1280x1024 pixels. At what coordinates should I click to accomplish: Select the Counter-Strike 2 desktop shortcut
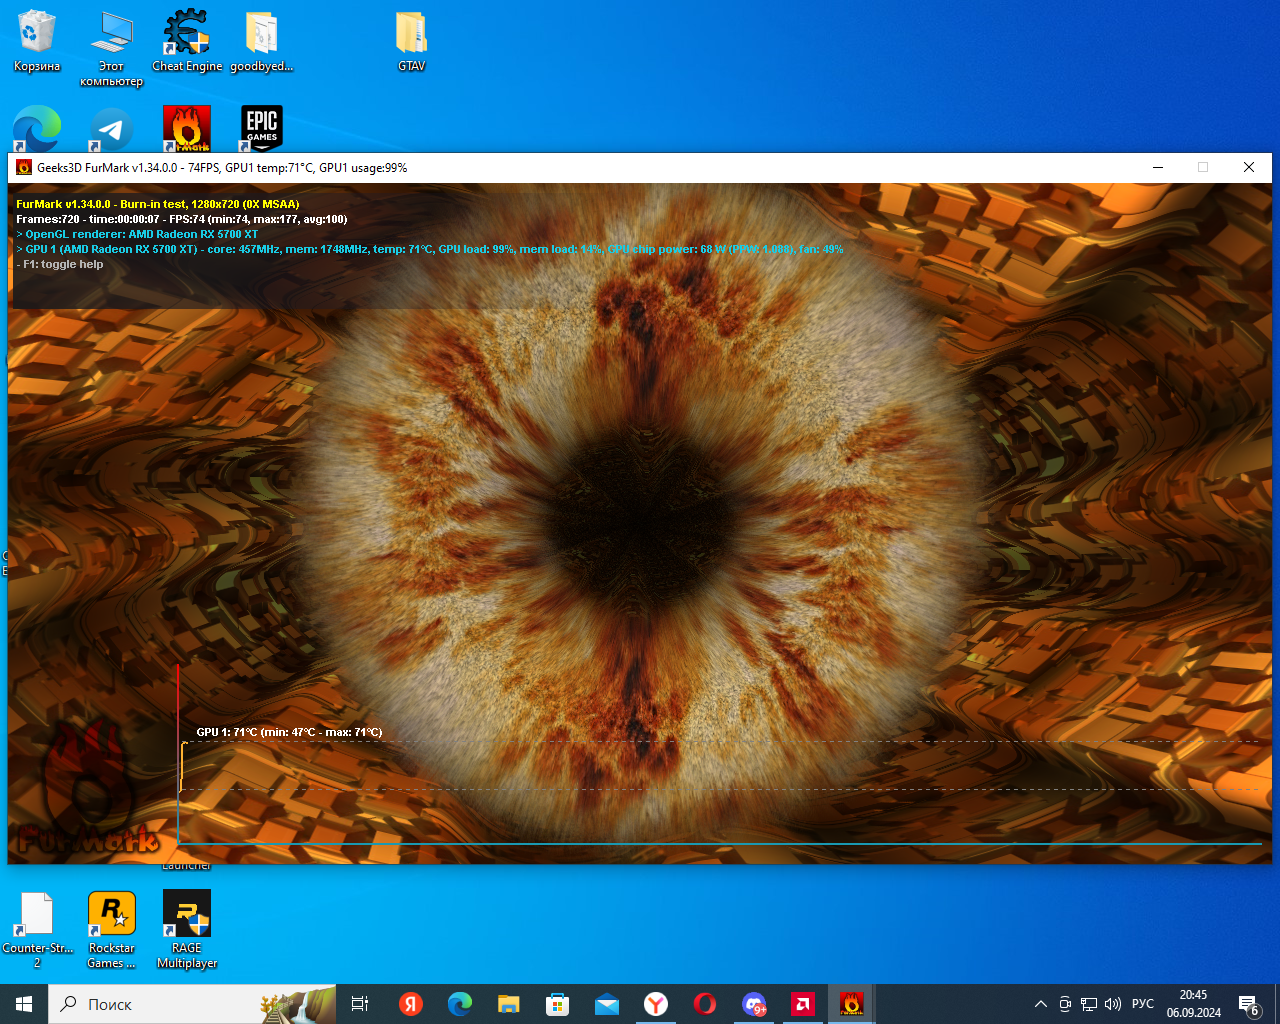[x=37, y=930]
